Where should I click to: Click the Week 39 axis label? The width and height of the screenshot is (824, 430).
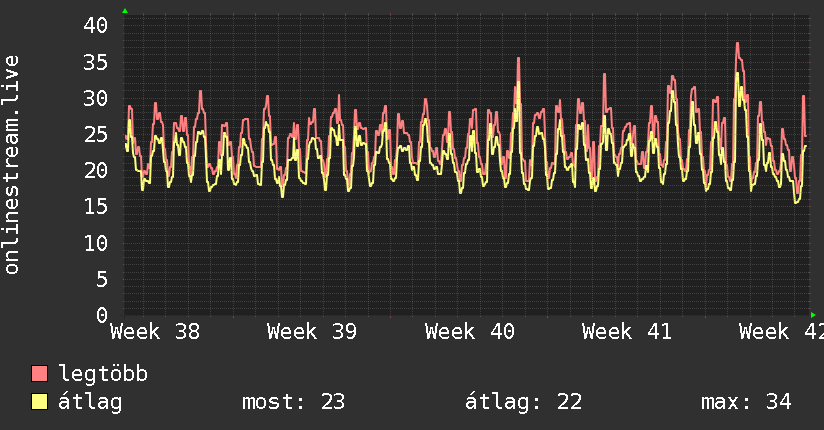pyautogui.click(x=312, y=332)
